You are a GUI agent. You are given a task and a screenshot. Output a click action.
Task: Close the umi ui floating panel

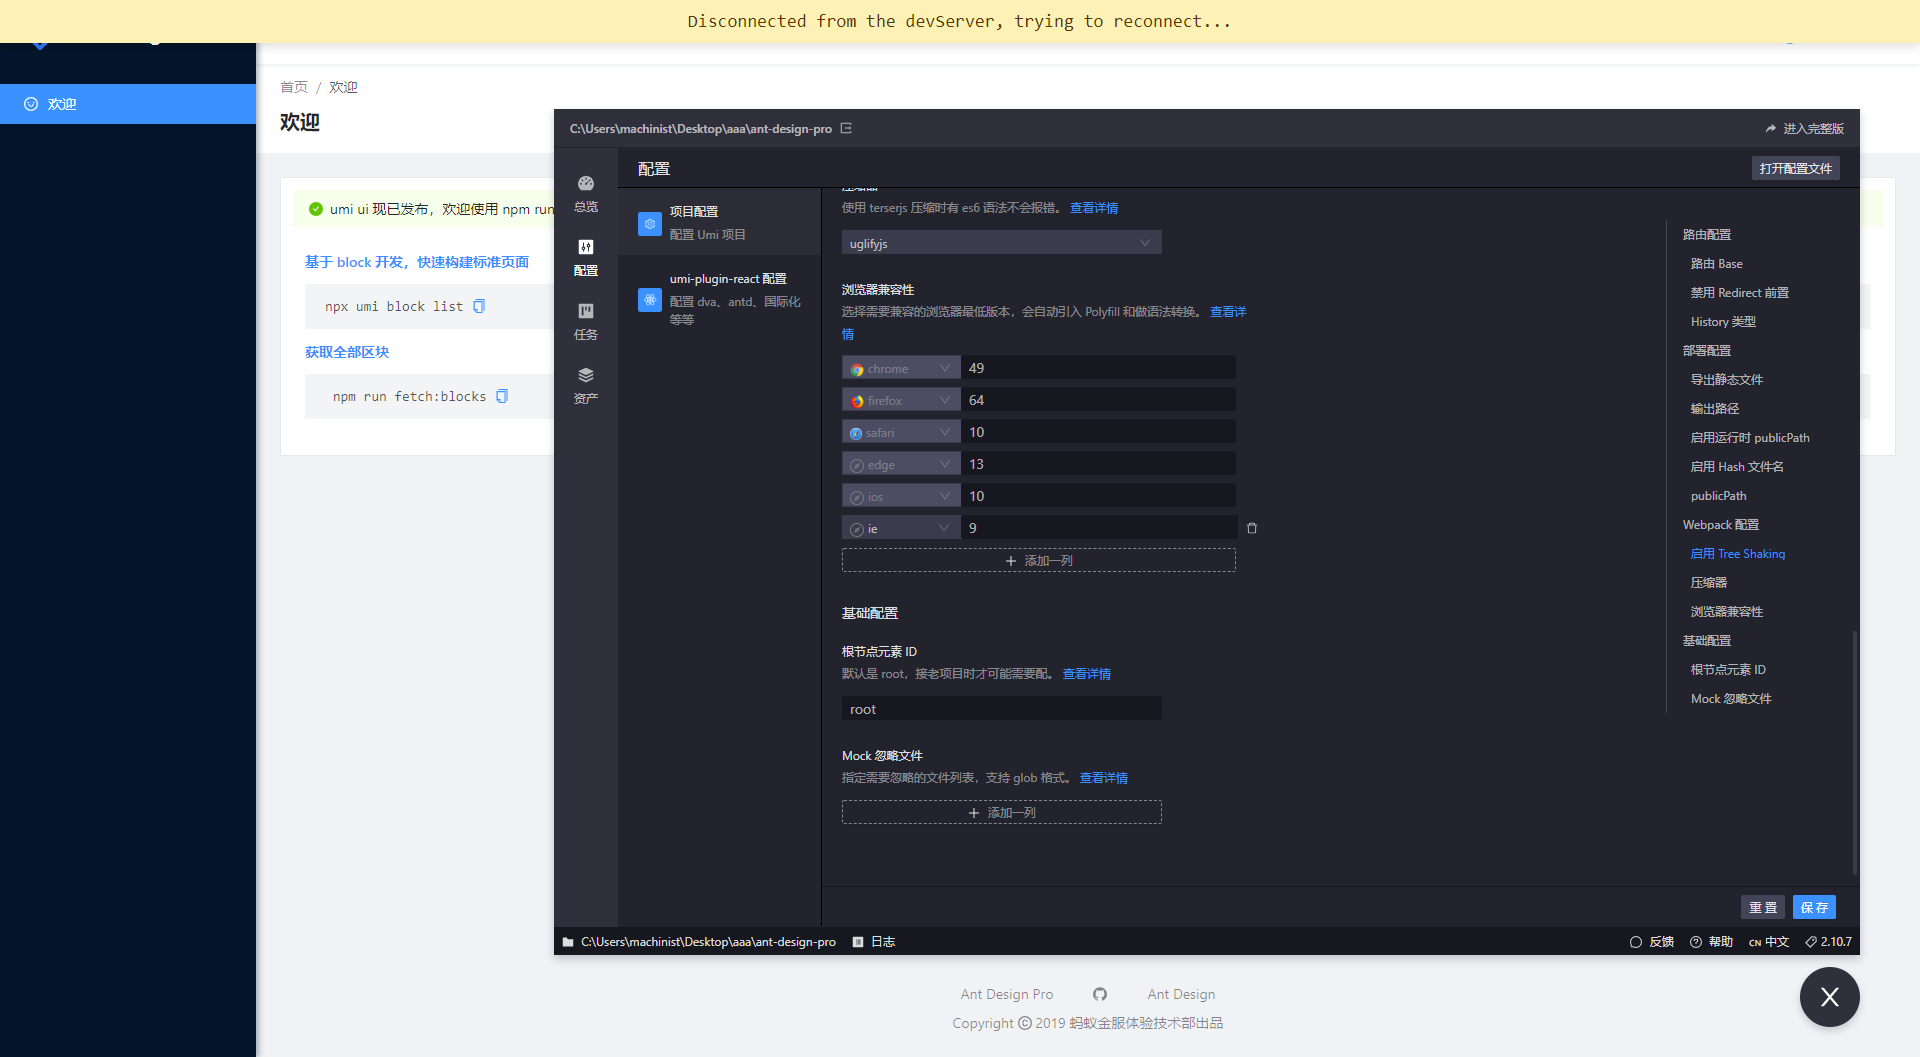pos(1829,997)
